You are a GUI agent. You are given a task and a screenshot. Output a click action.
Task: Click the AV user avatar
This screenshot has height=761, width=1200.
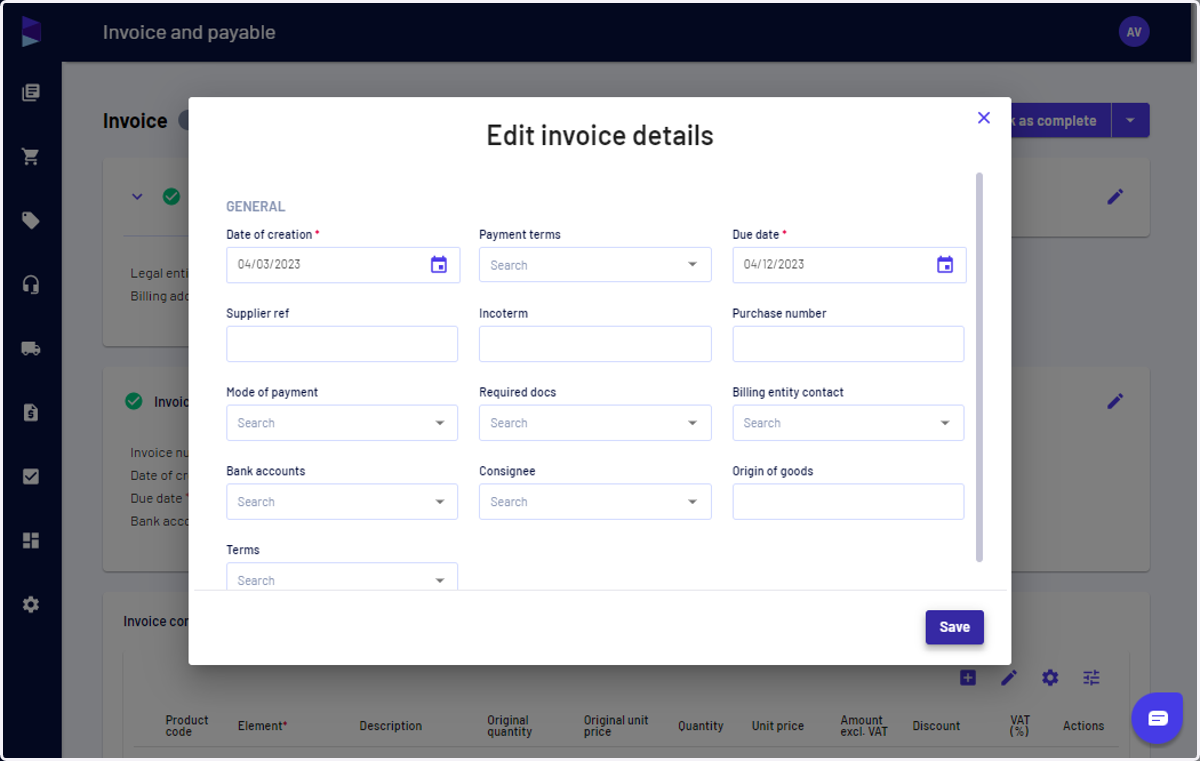(x=1134, y=32)
